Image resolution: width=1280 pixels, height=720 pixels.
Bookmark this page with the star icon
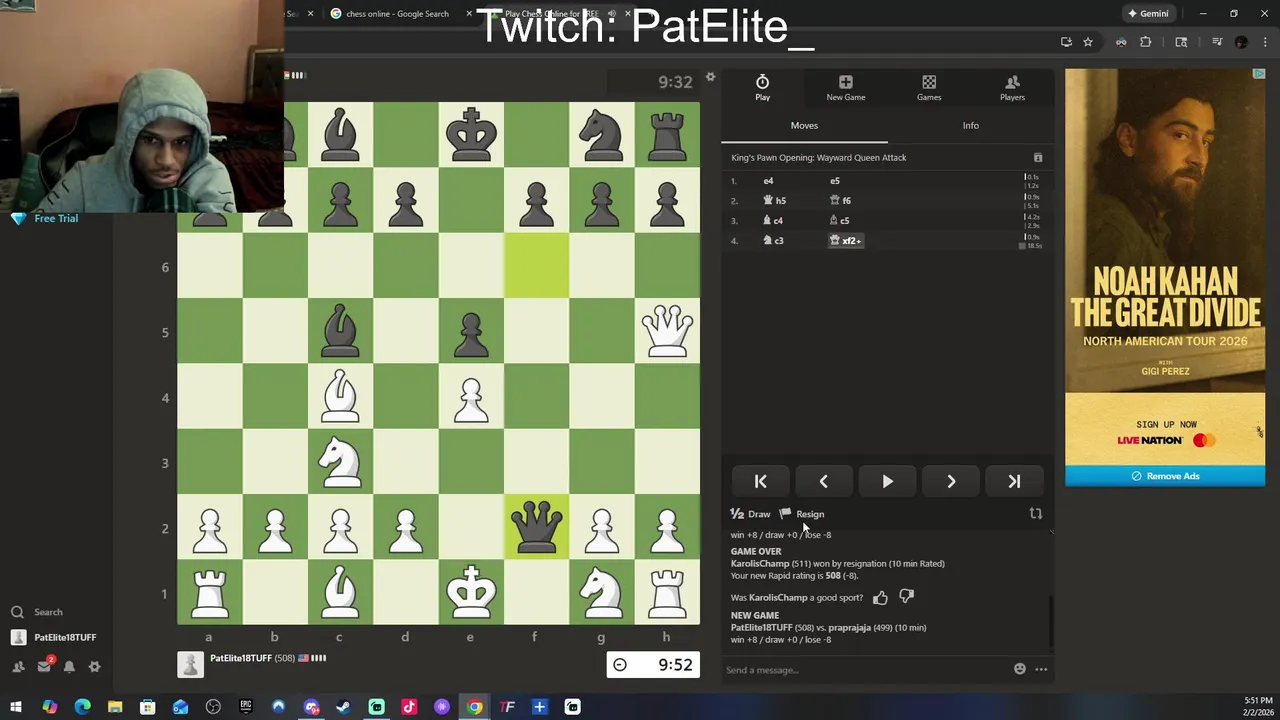(x=1088, y=42)
